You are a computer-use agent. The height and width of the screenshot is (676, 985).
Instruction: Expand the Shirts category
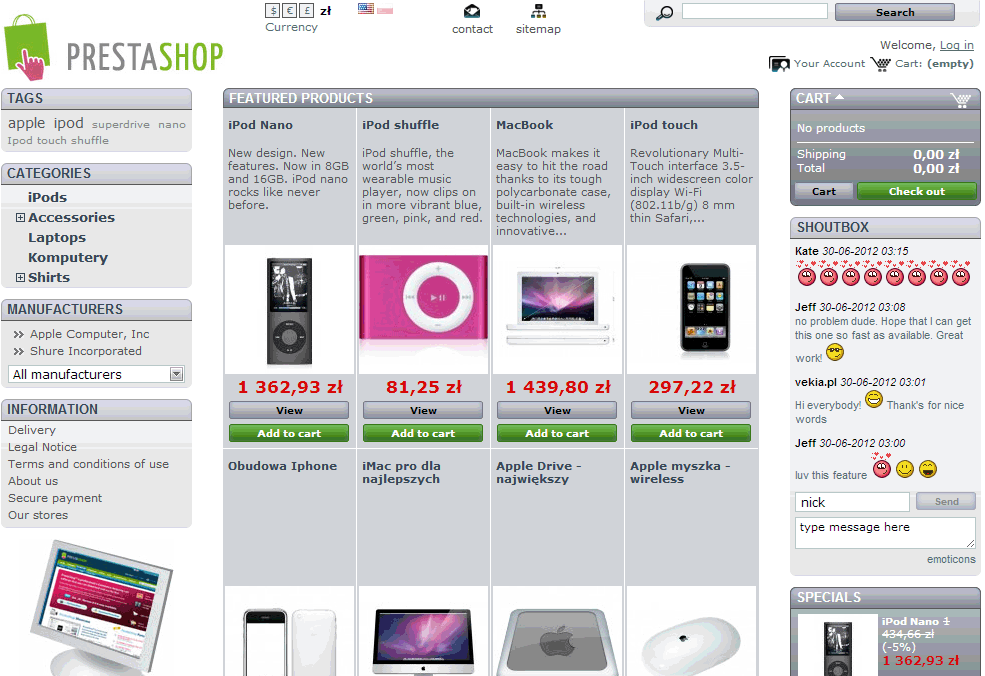(x=20, y=277)
